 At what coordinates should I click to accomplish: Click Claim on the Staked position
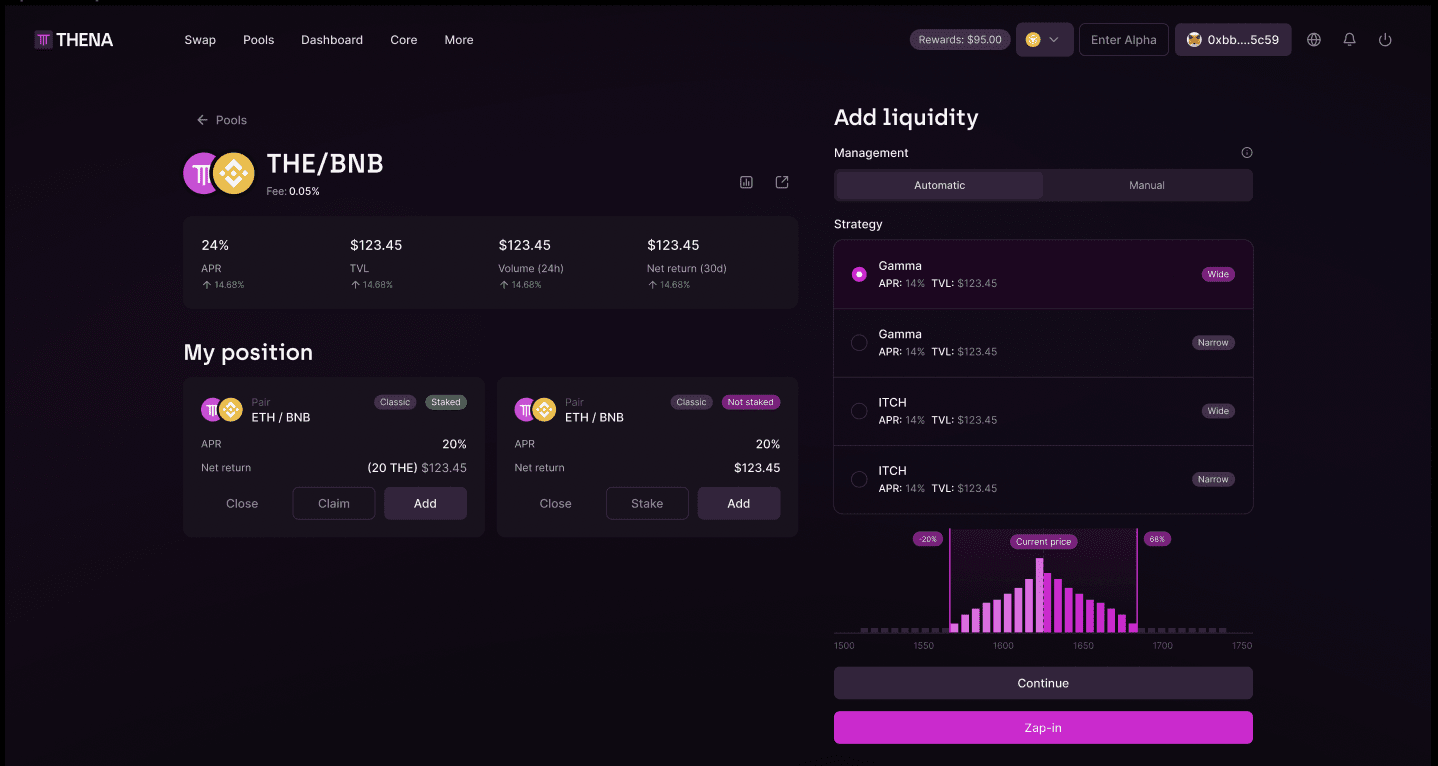point(334,504)
